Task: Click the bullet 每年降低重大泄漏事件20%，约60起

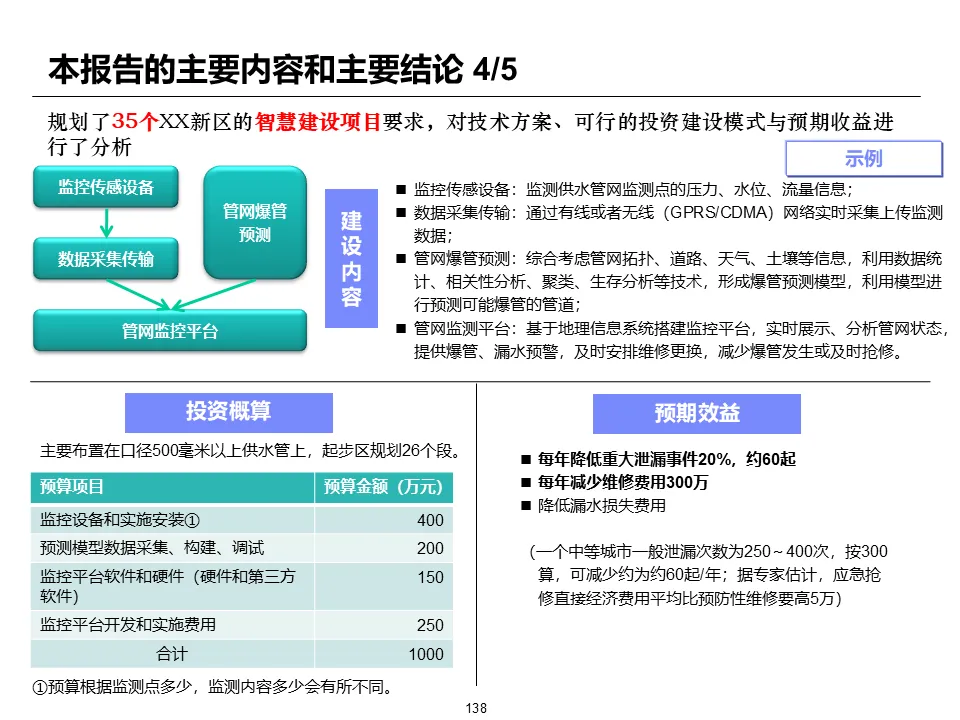Action: [x=658, y=459]
